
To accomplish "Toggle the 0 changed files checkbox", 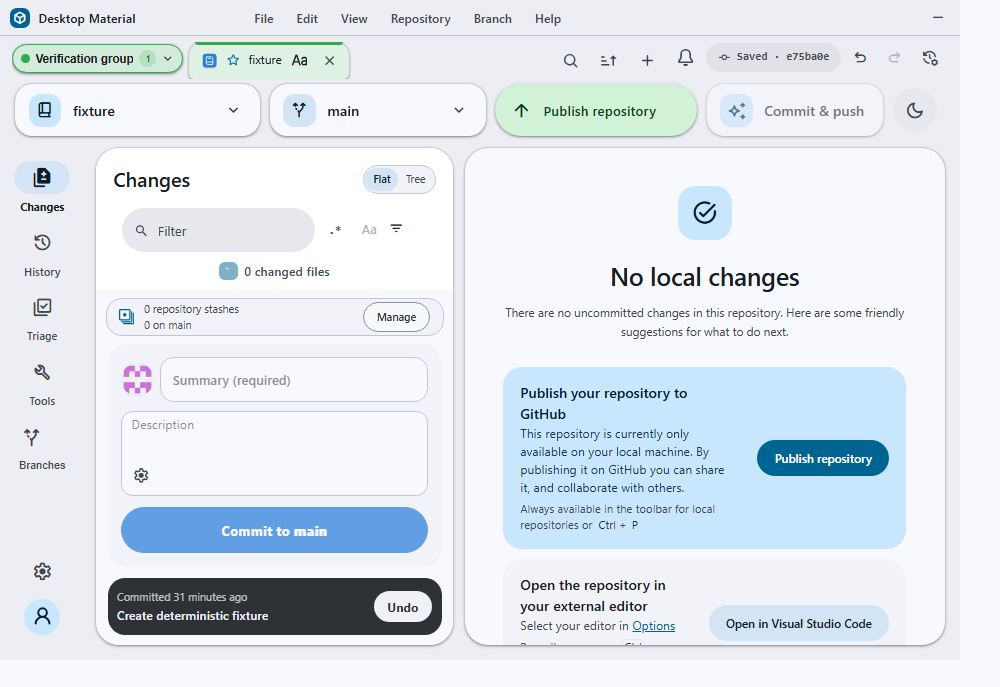I will [228, 271].
